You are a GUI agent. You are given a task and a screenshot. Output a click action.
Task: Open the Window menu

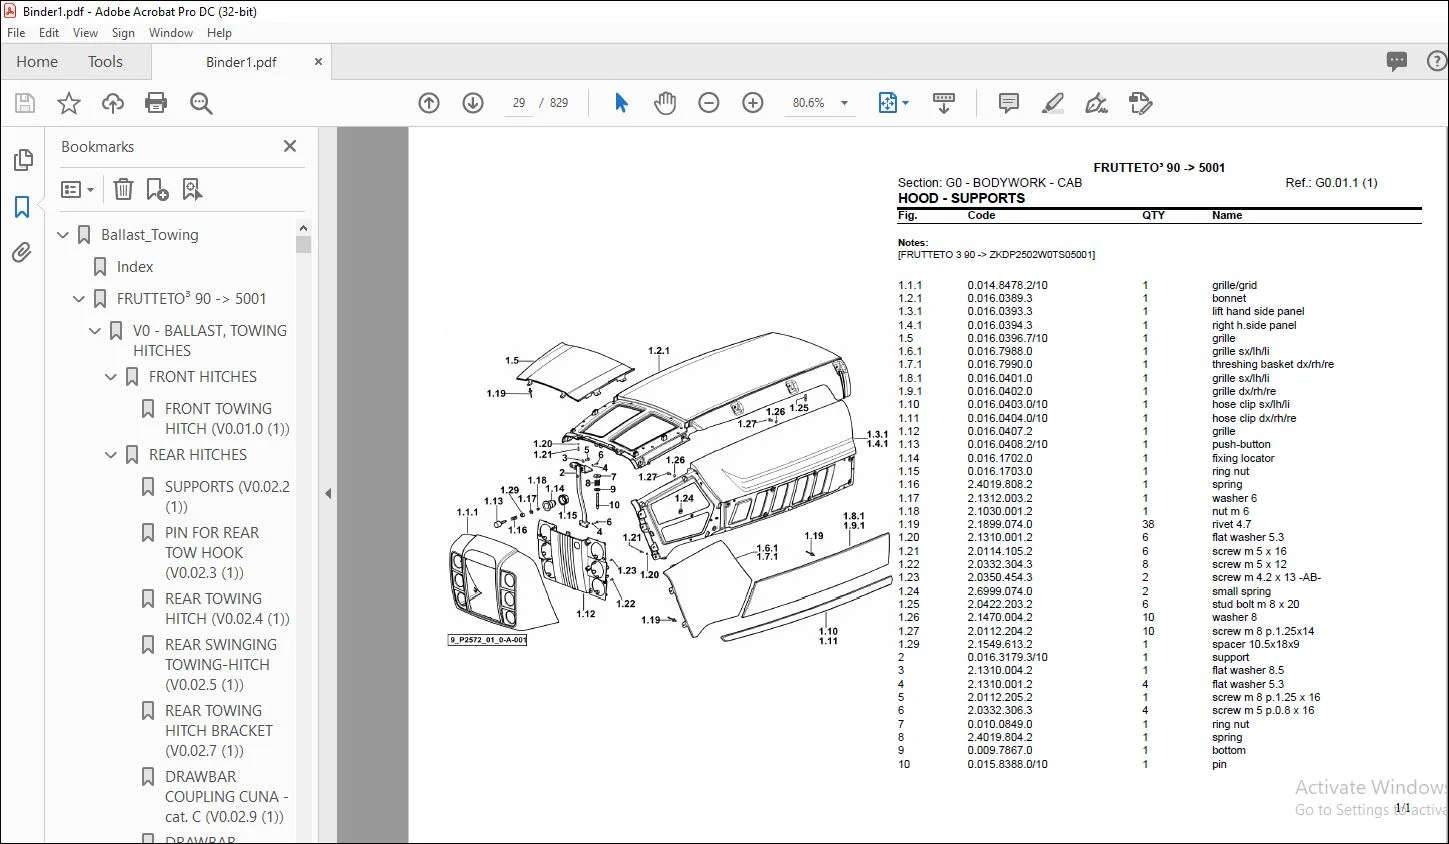[x=171, y=33]
